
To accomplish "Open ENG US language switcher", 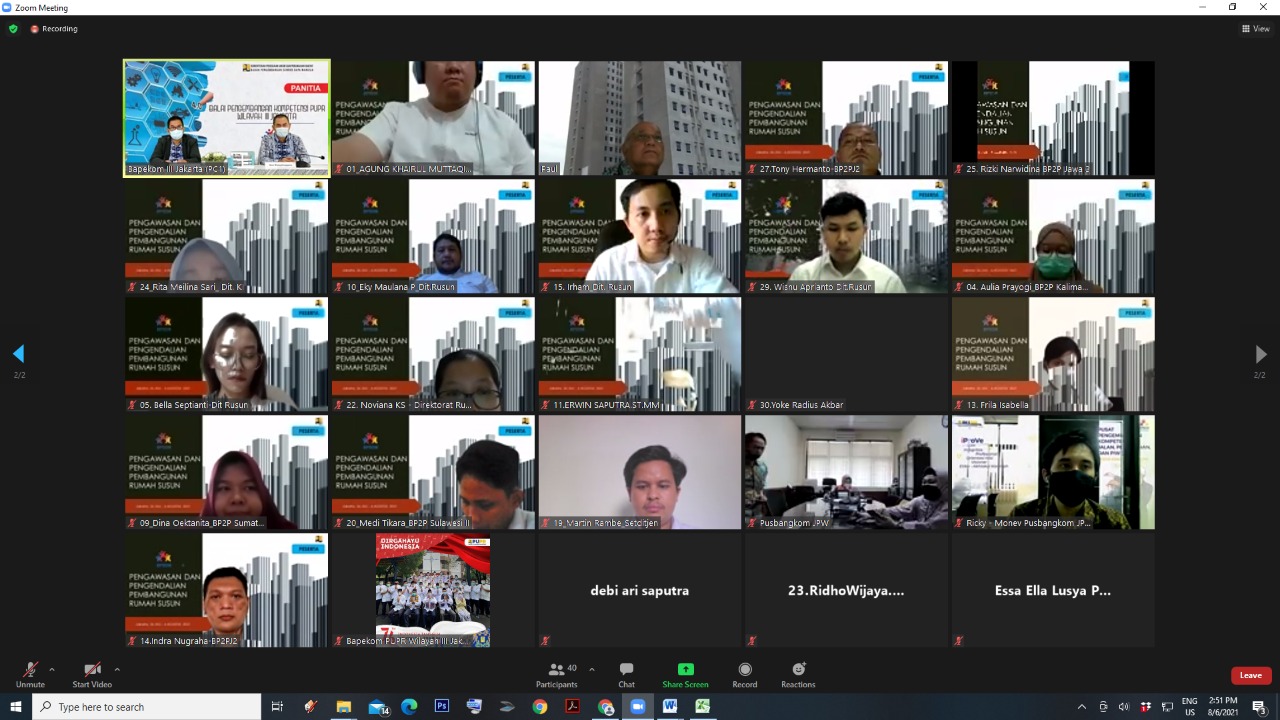I will [x=1190, y=707].
